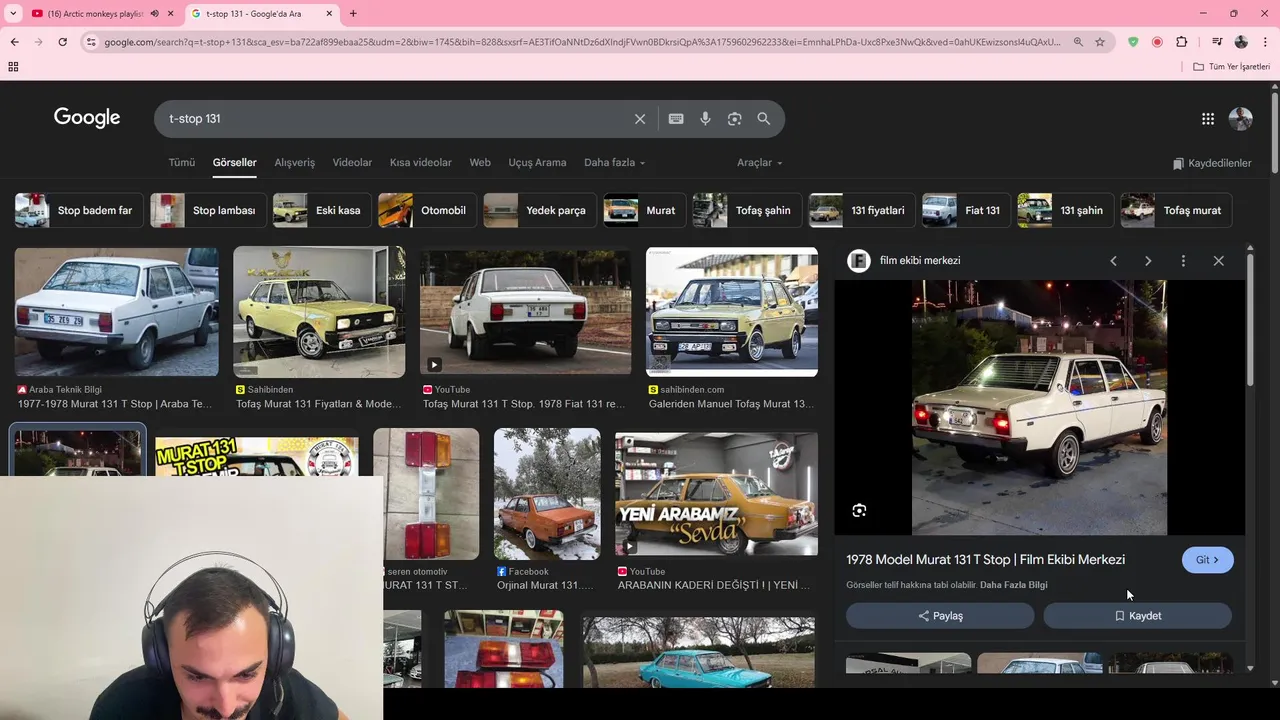Filter by Fiat 131 chip
The image size is (1280, 720).
tap(966, 211)
